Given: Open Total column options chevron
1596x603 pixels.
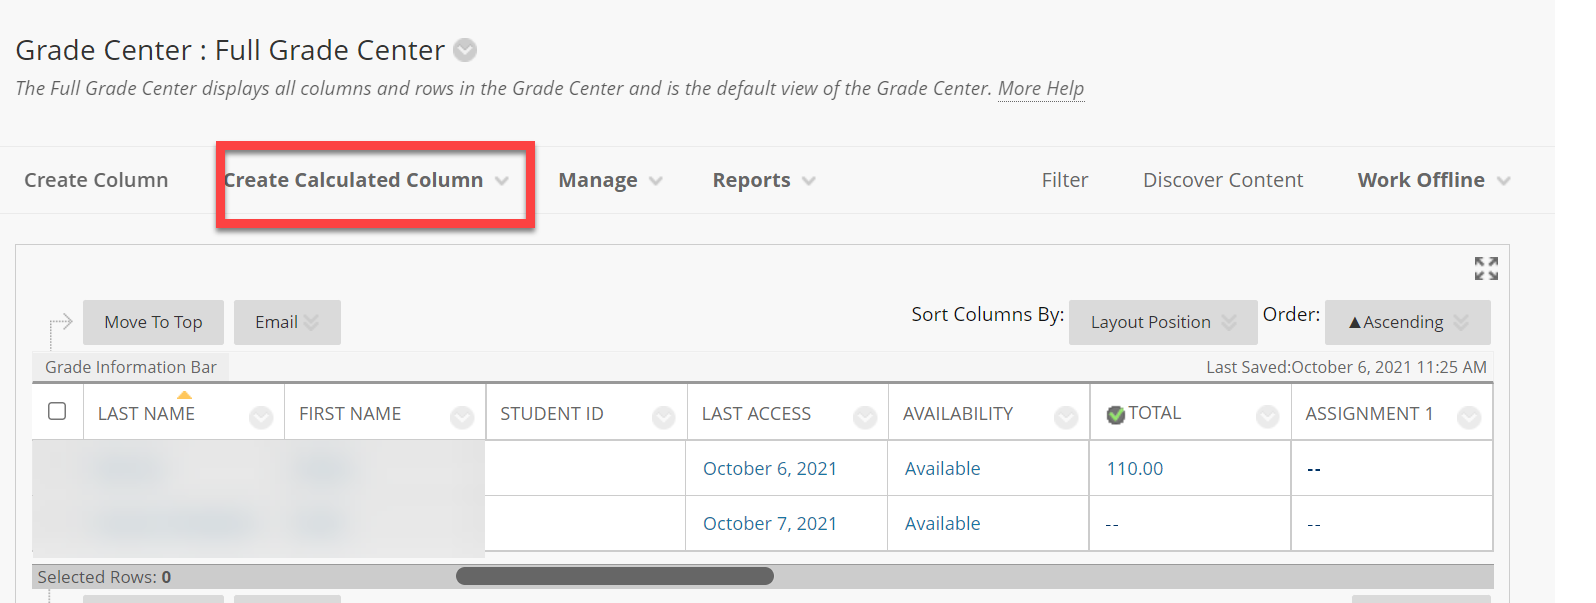Looking at the screenshot, I should coord(1267,417).
